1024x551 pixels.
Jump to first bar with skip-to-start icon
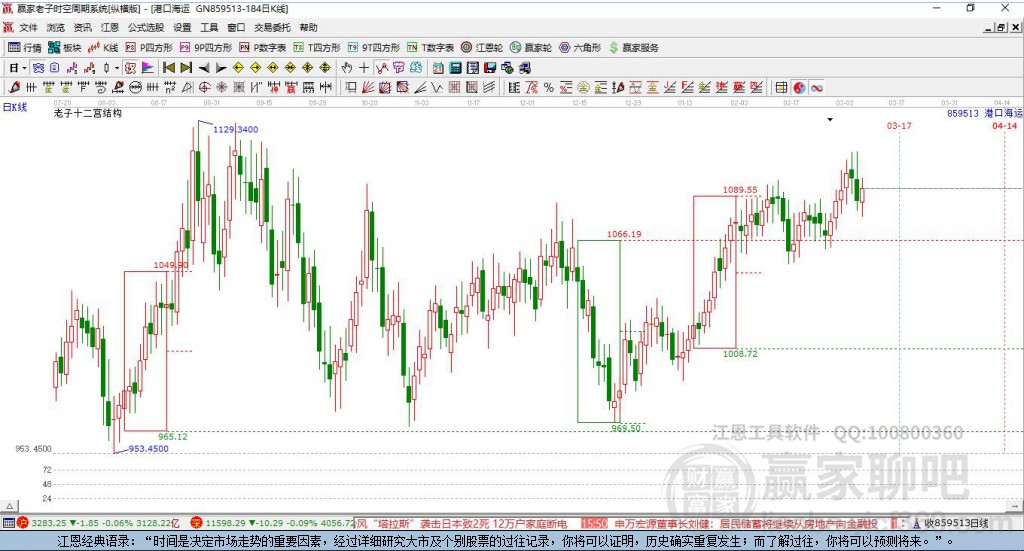[168, 68]
